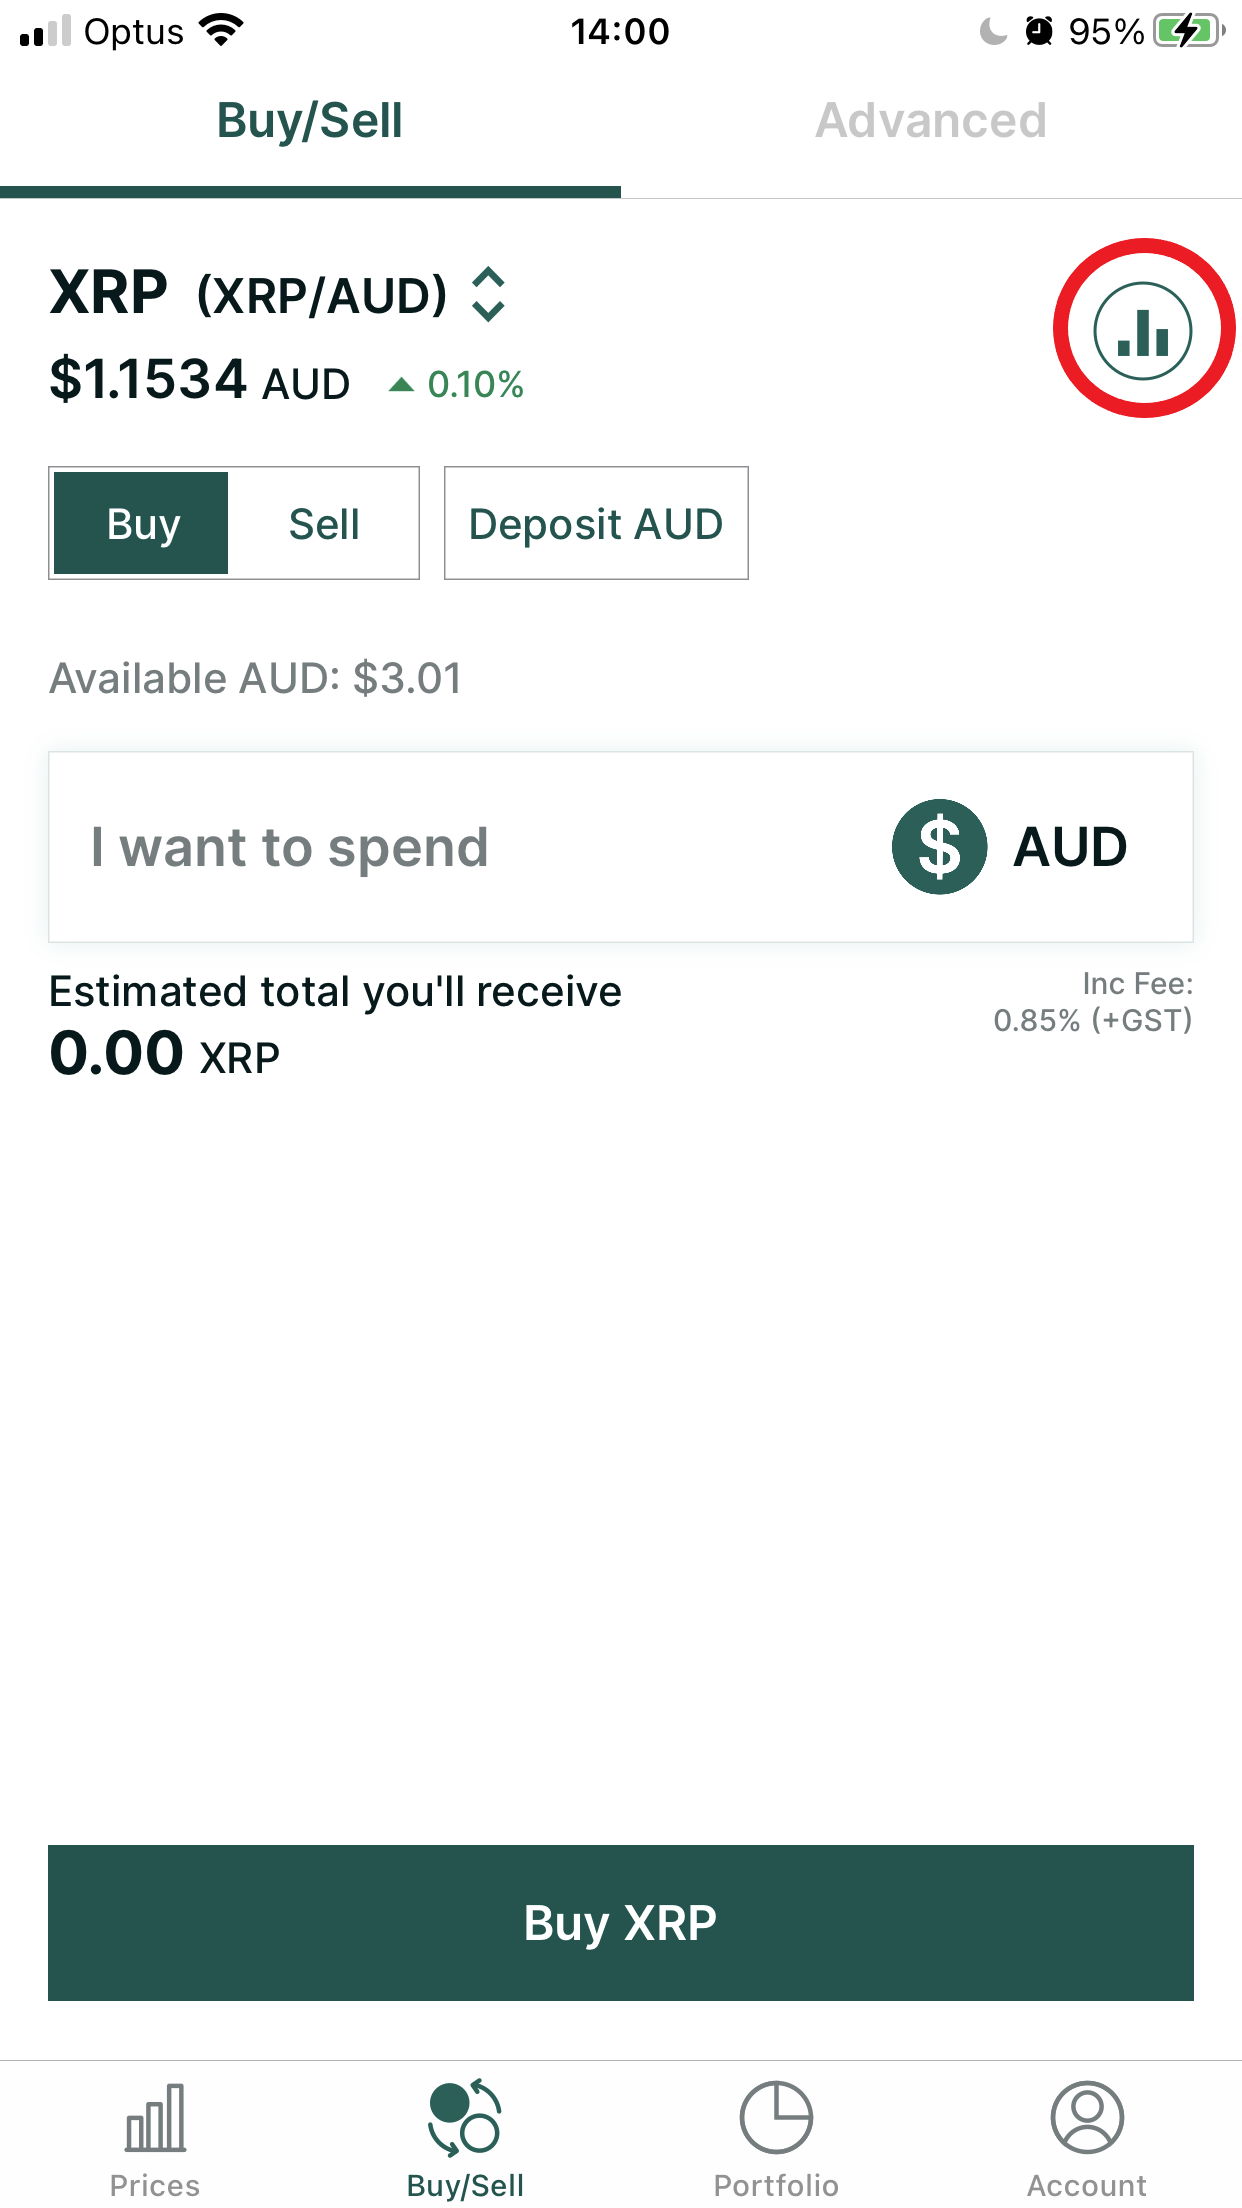Tap the battery charging indicator

tap(1189, 31)
